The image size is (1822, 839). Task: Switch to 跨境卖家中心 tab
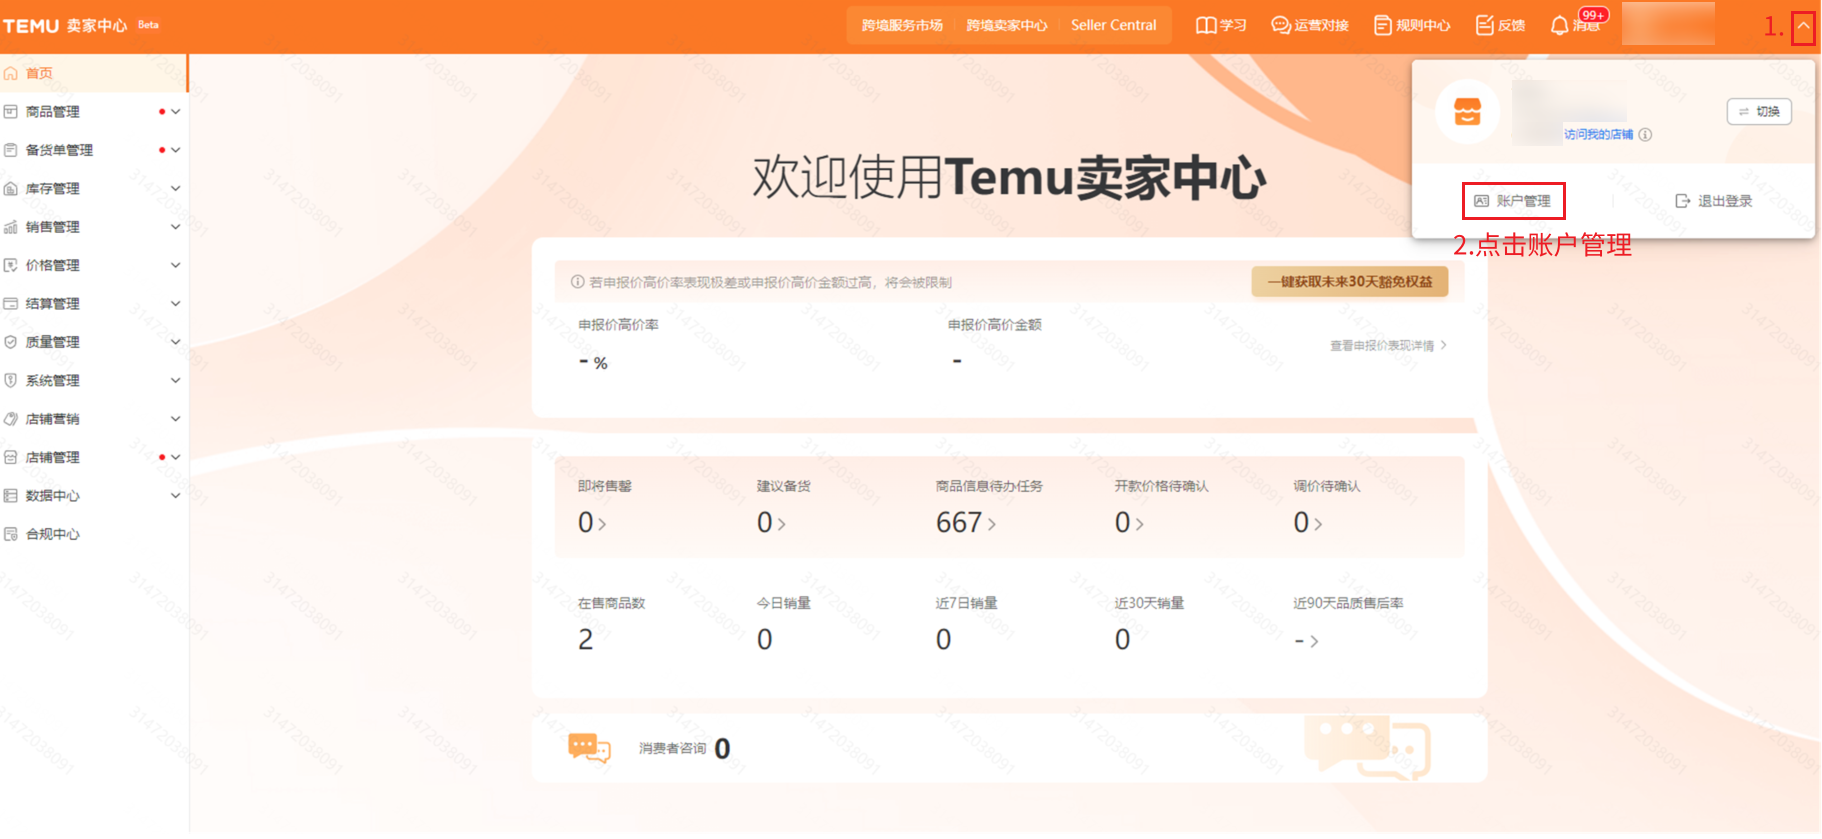1007,25
